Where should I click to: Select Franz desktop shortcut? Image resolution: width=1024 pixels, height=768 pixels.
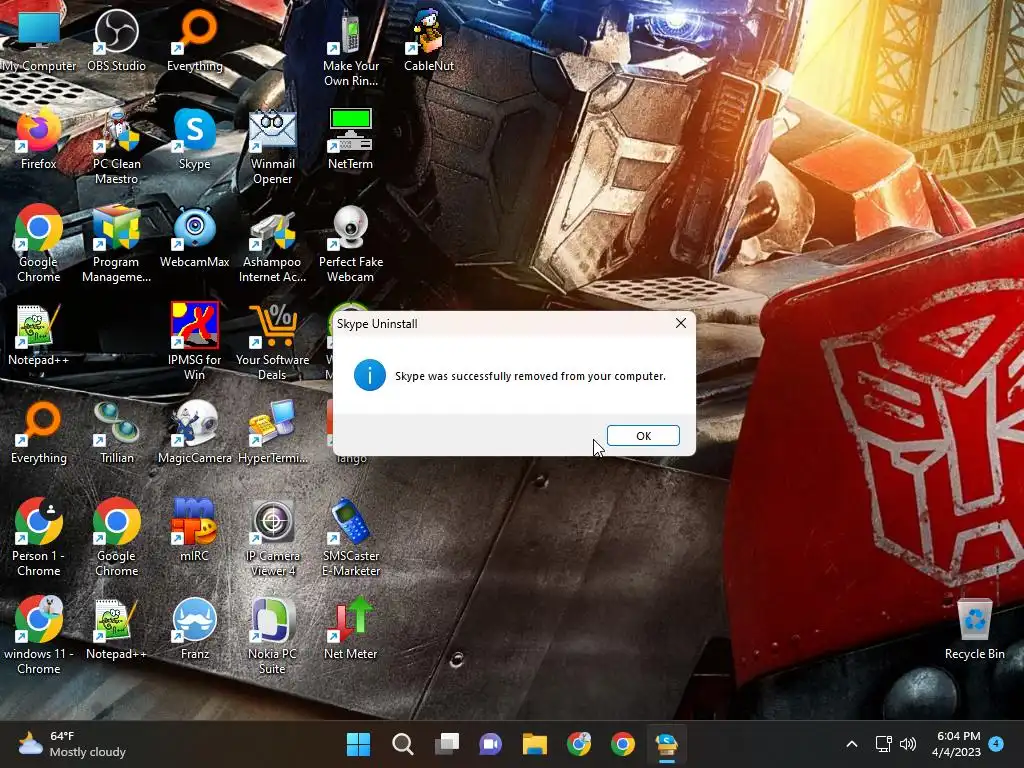click(x=195, y=628)
